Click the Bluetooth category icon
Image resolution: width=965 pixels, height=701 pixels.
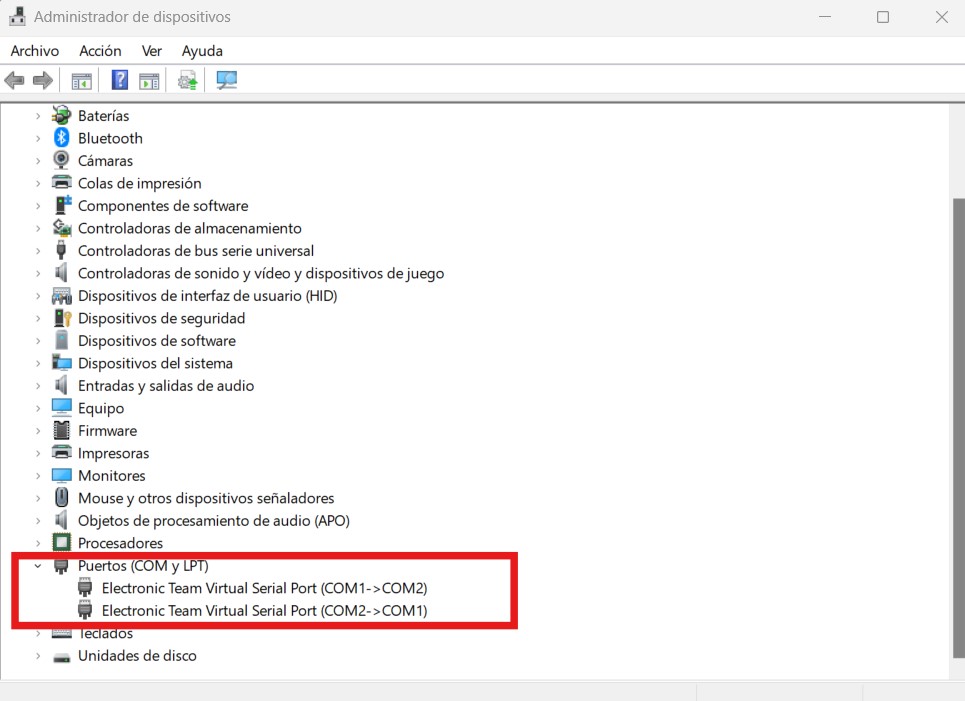pos(62,138)
